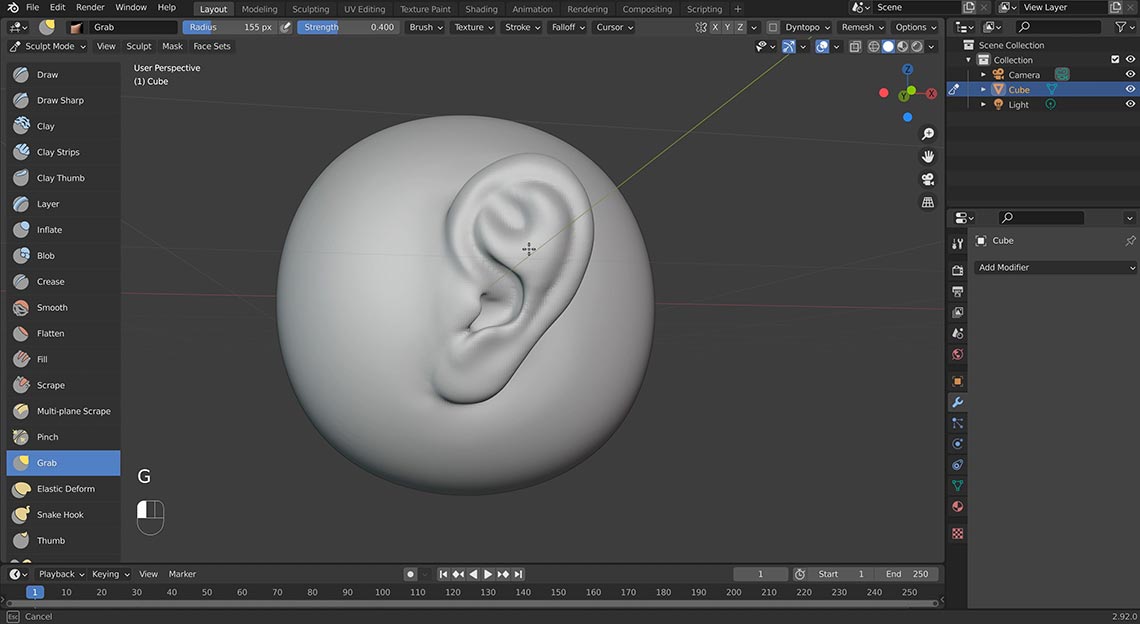Hide the Cube object in outliner

(x=1130, y=89)
